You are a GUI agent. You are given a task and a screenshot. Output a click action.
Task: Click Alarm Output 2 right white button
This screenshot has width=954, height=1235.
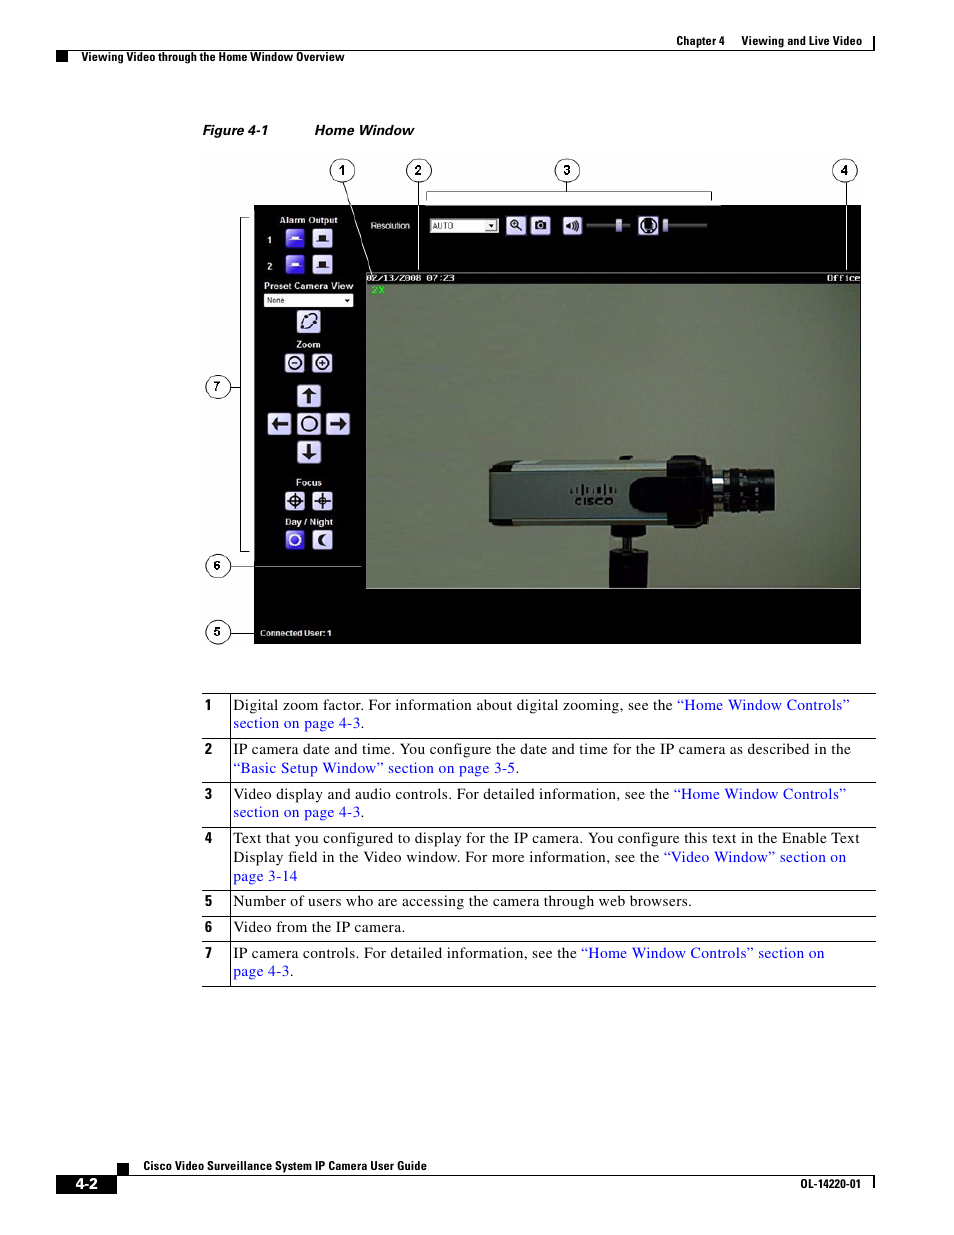pyautogui.click(x=322, y=264)
